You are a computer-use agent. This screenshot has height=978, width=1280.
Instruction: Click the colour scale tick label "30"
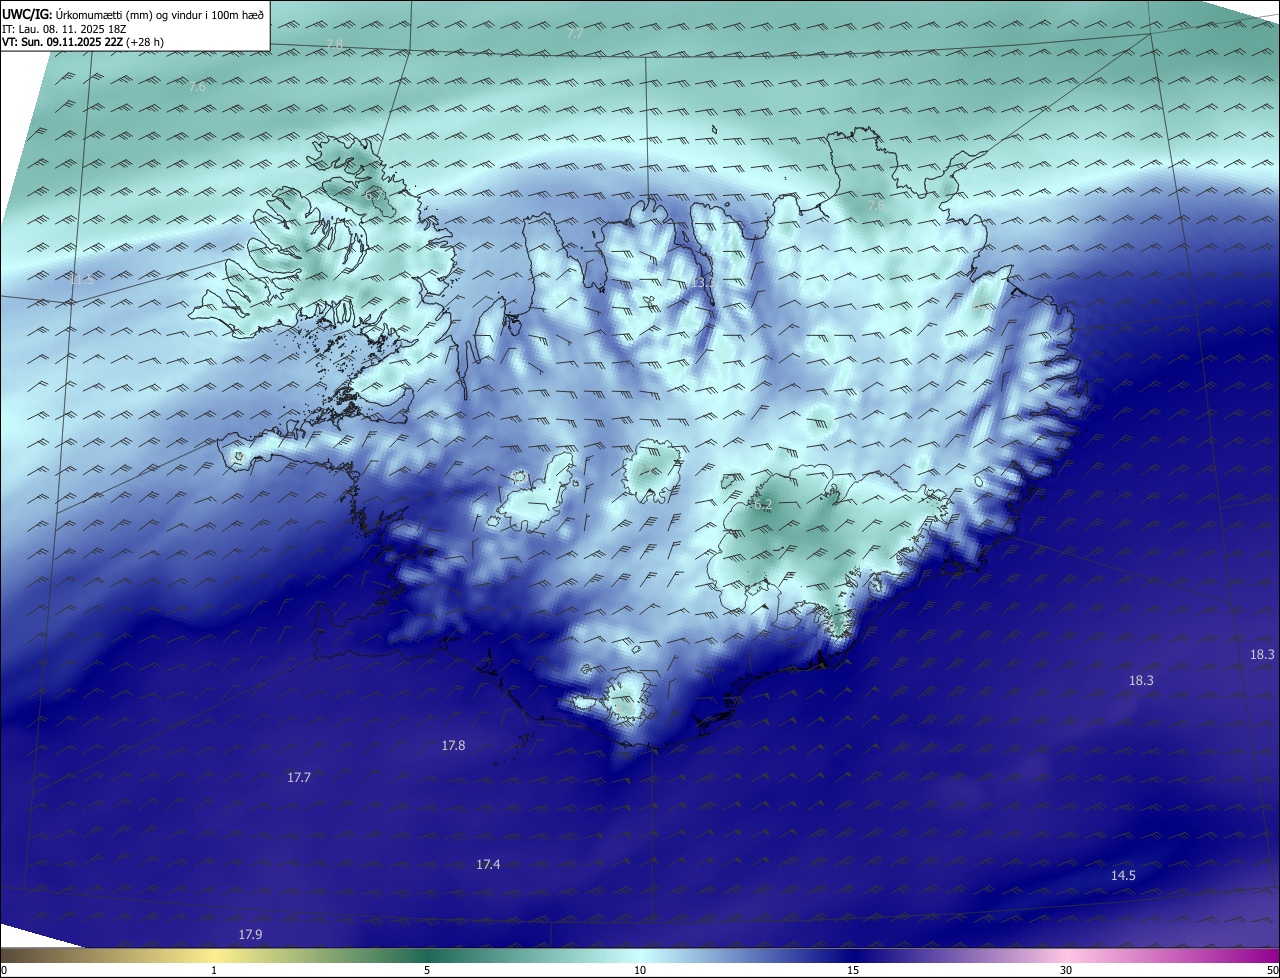1066,970
